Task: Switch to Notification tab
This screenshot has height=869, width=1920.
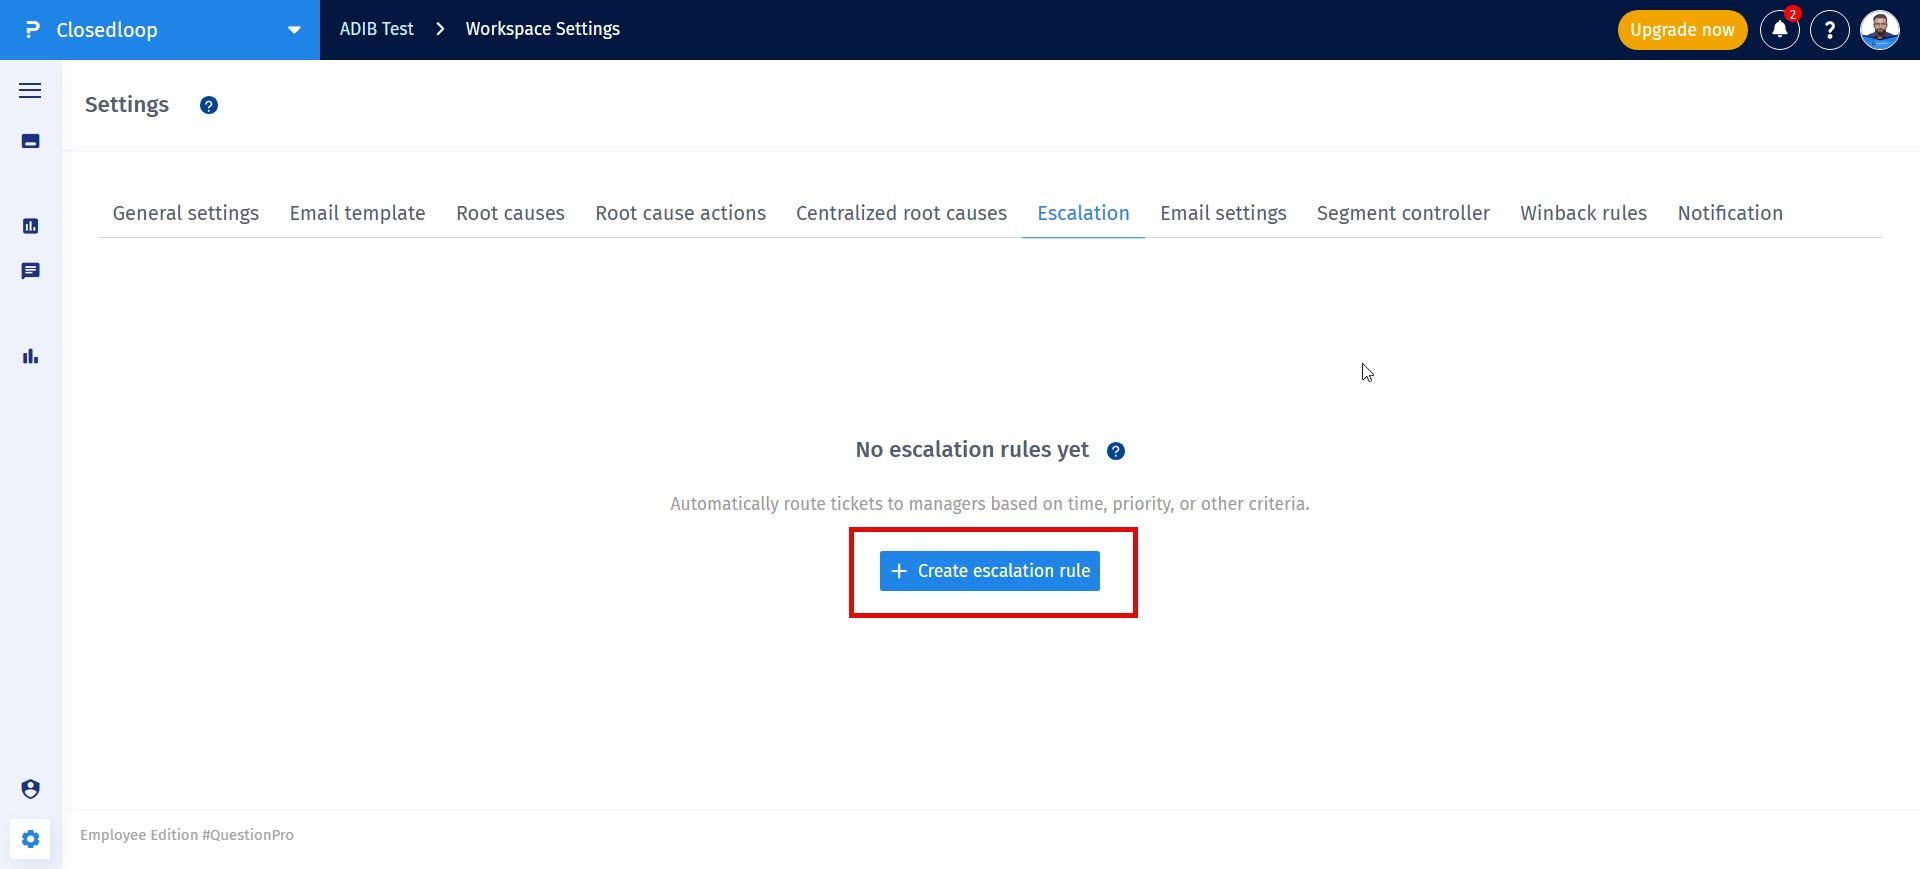Action: tap(1730, 213)
